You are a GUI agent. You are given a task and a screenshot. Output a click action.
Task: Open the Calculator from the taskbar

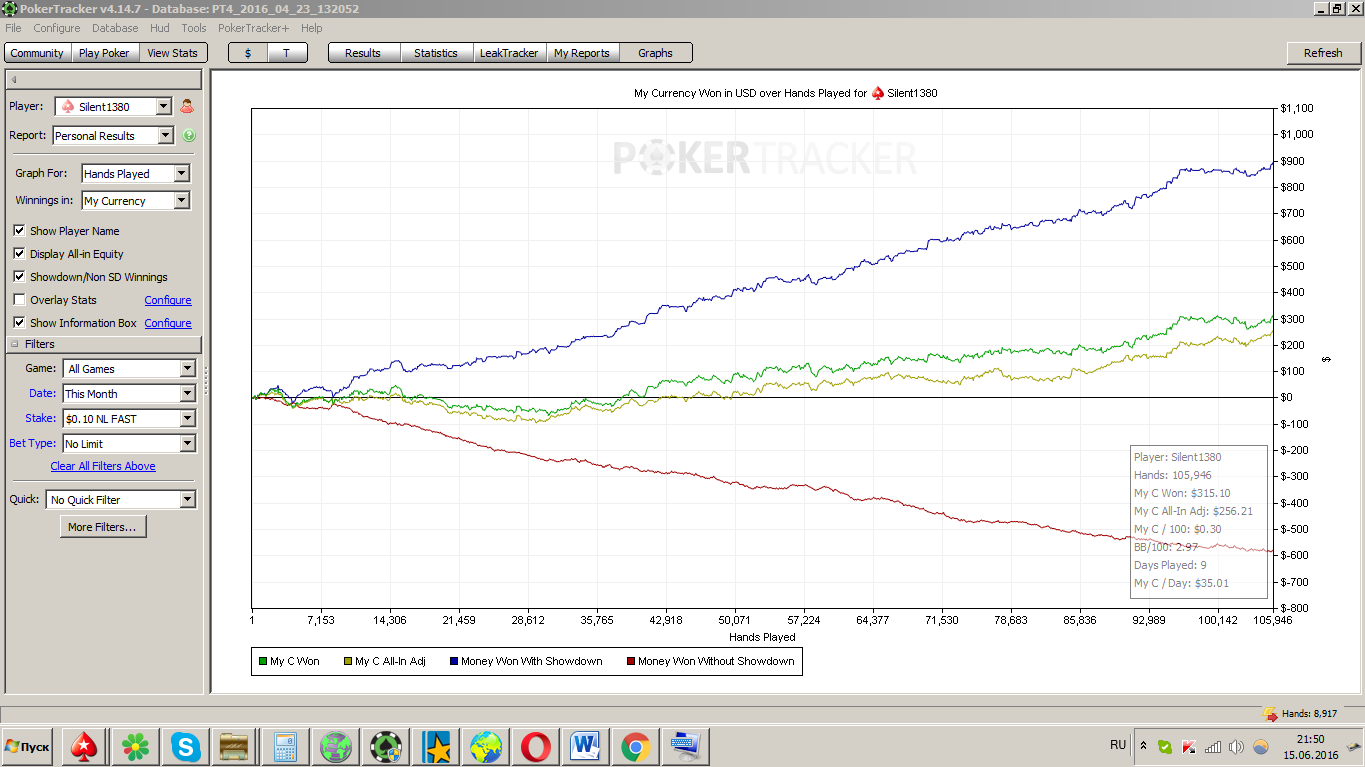[285, 746]
